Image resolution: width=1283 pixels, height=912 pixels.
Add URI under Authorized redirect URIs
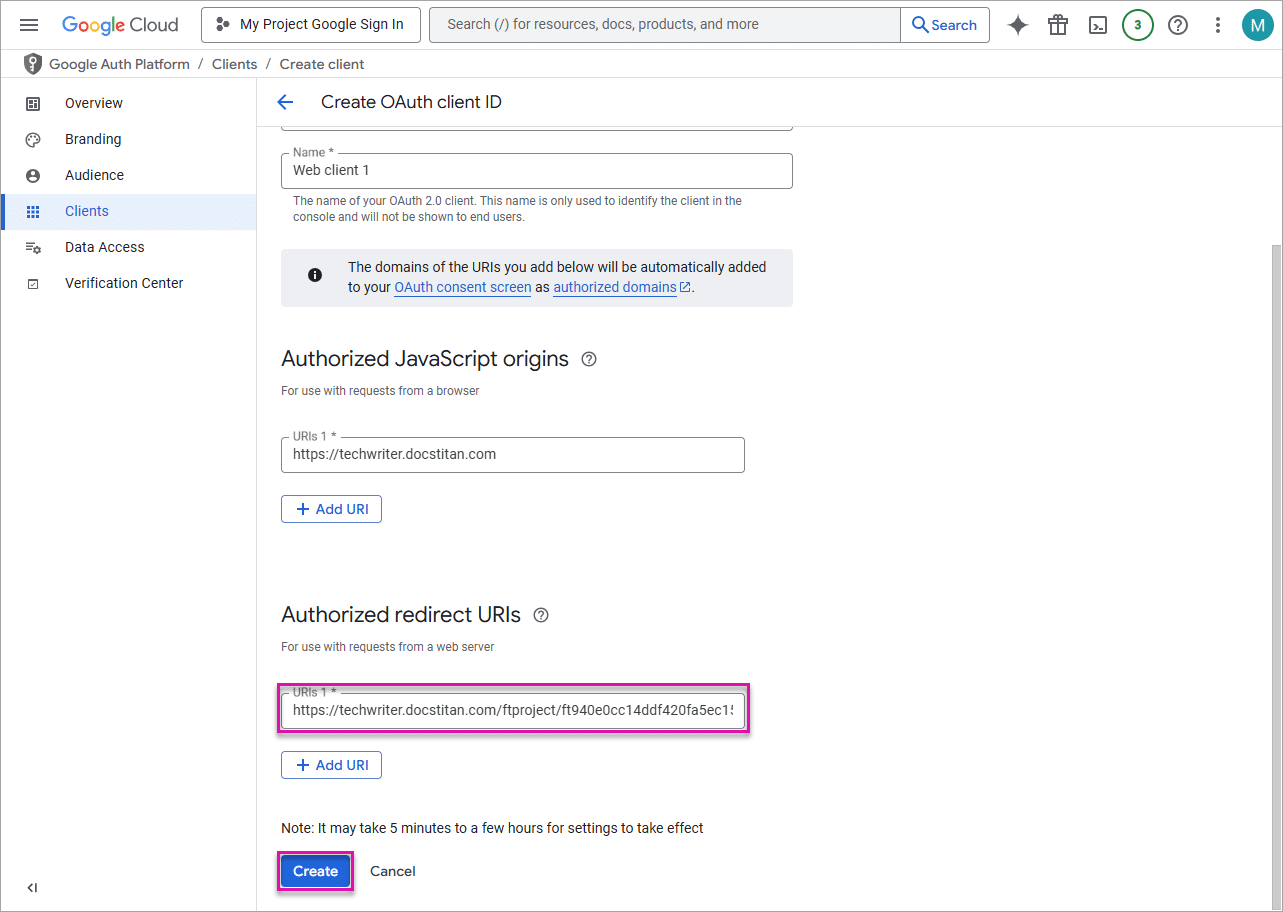tap(331, 765)
